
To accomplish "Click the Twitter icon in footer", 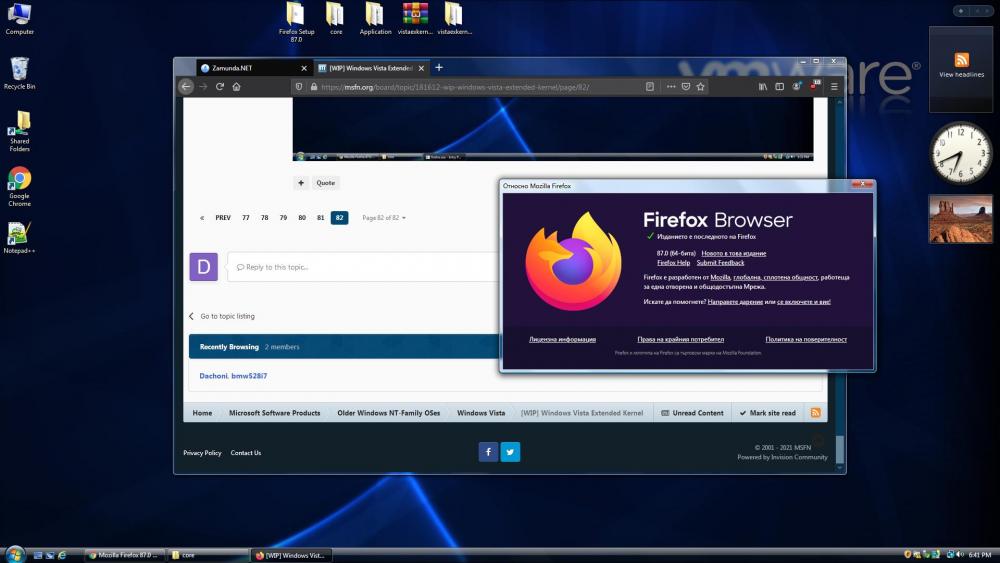I will pyautogui.click(x=511, y=452).
